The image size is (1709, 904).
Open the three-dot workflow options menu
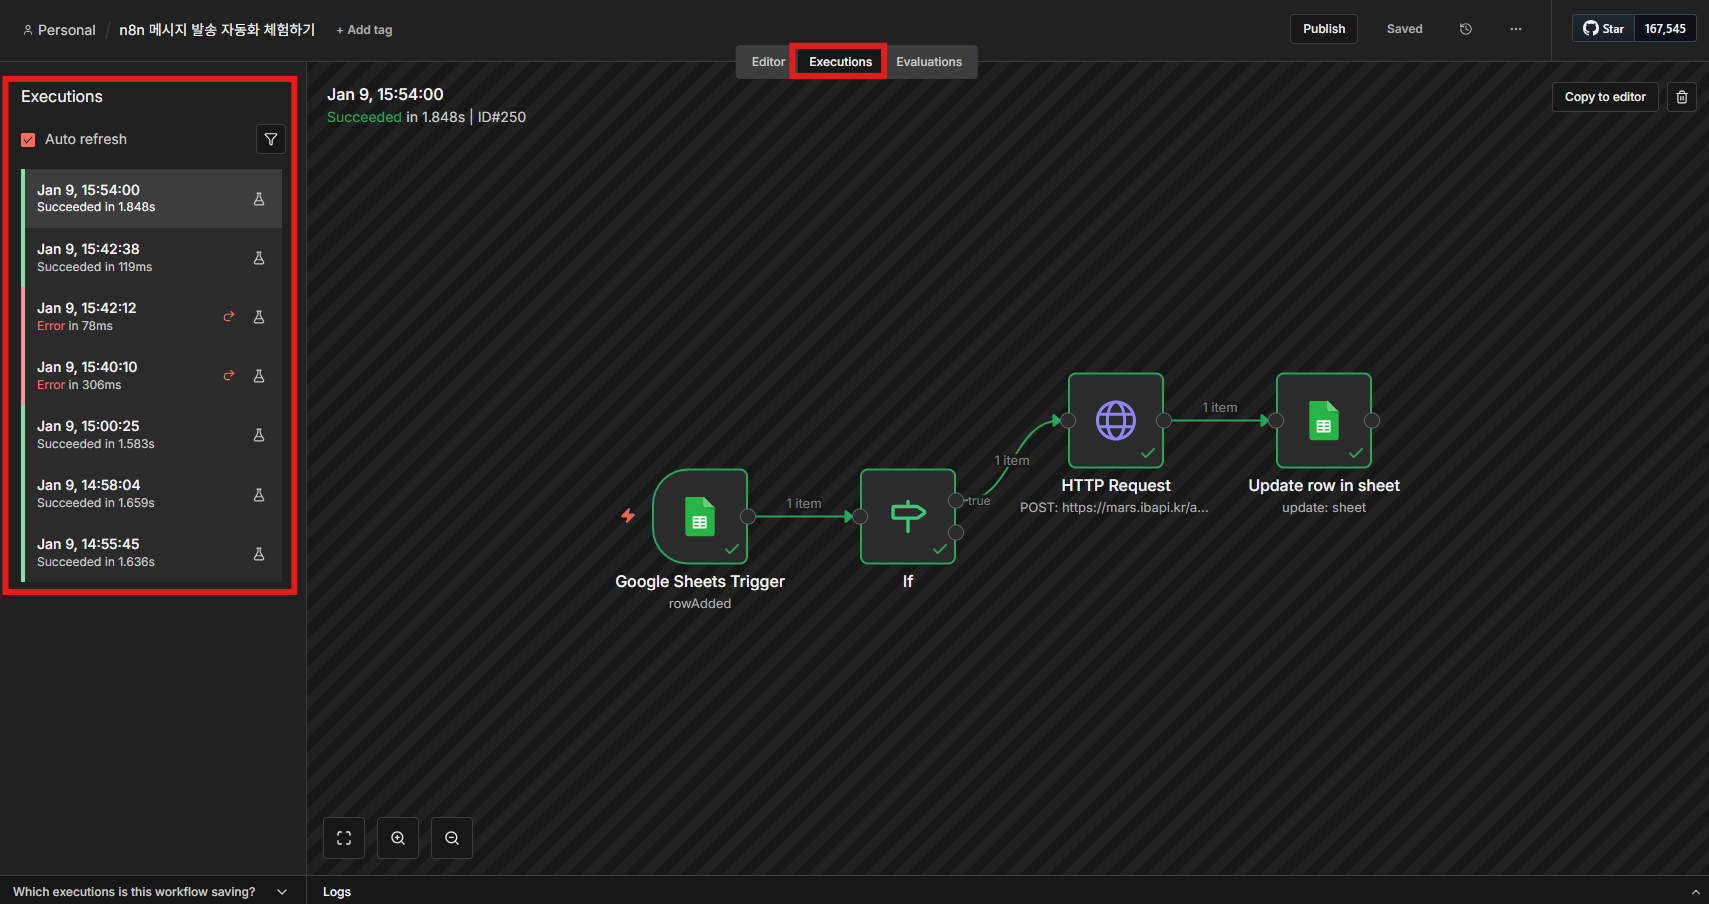[1515, 29]
